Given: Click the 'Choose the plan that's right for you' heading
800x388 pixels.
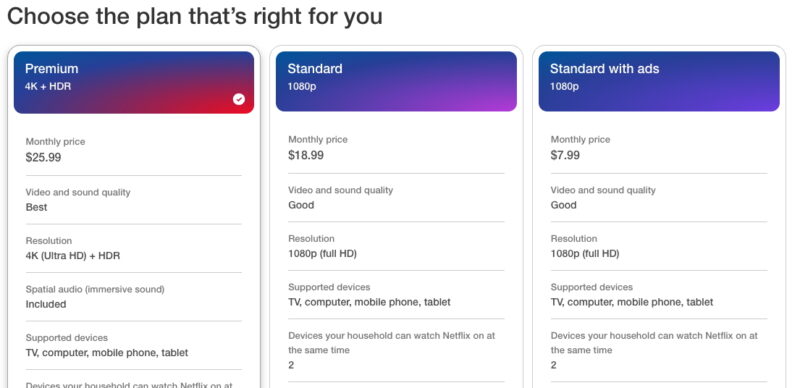Looking at the screenshot, I should click(194, 16).
